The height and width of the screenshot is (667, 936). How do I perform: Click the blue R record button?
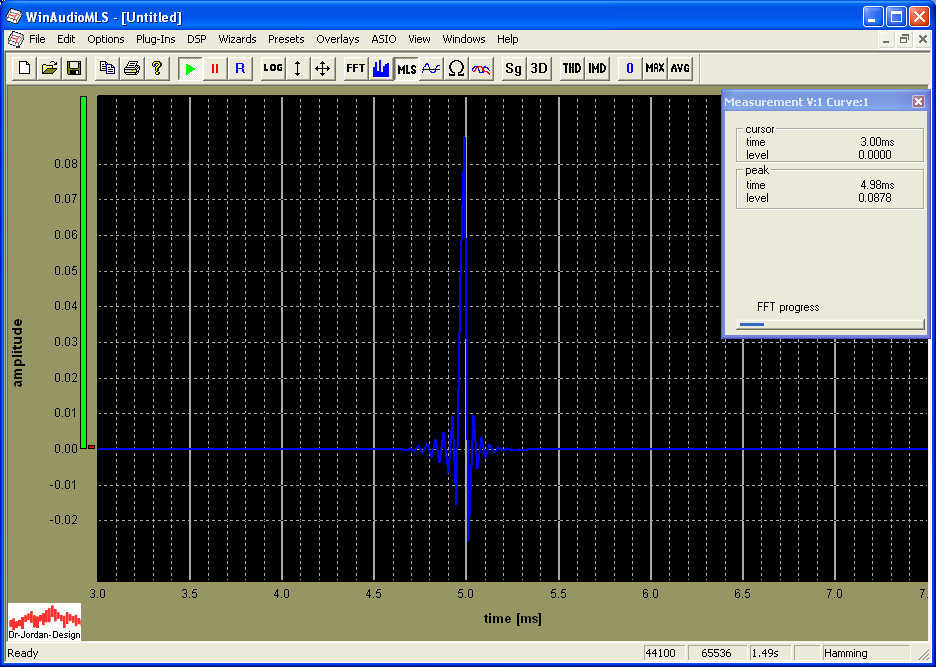[x=239, y=68]
